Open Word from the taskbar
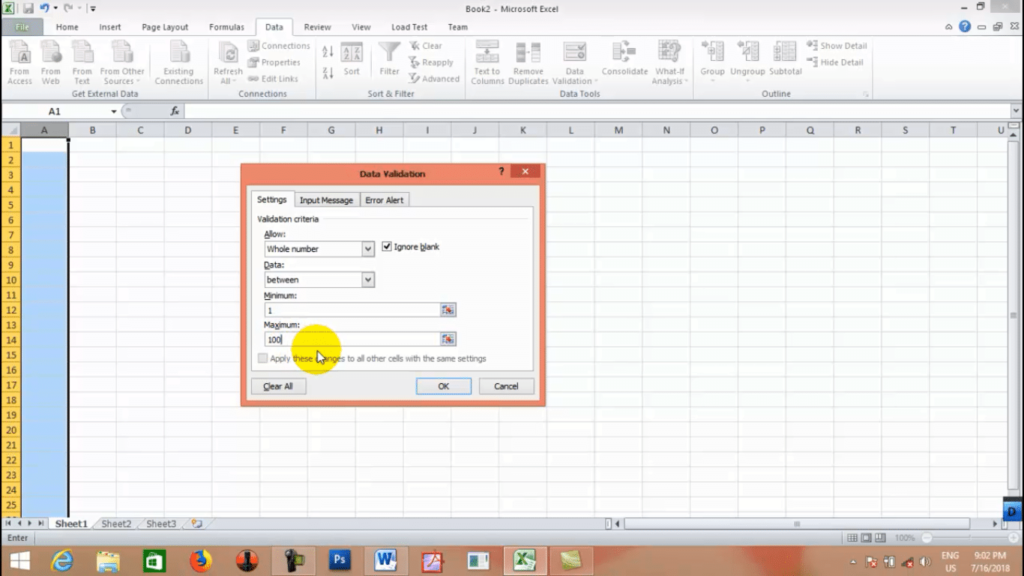Screen dimensions: 1024x576 (x=385, y=561)
